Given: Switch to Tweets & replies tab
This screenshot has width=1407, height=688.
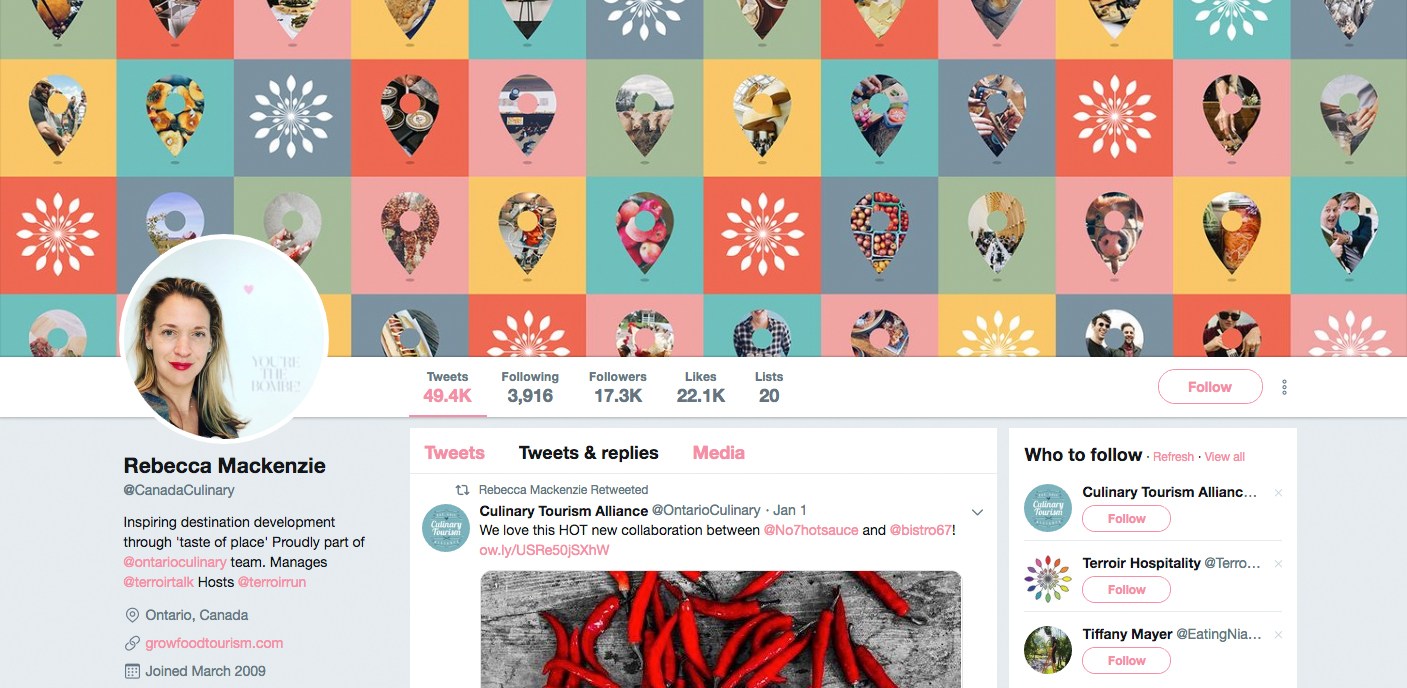Looking at the screenshot, I should [588, 453].
